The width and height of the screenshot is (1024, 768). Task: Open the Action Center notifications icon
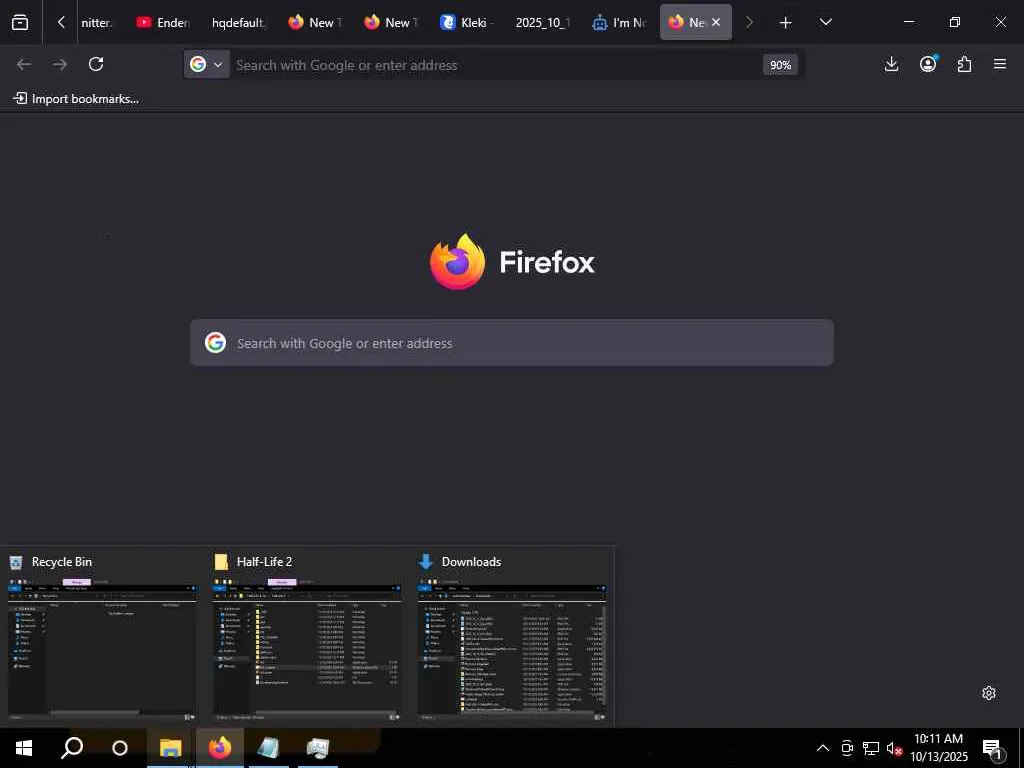(x=993, y=748)
